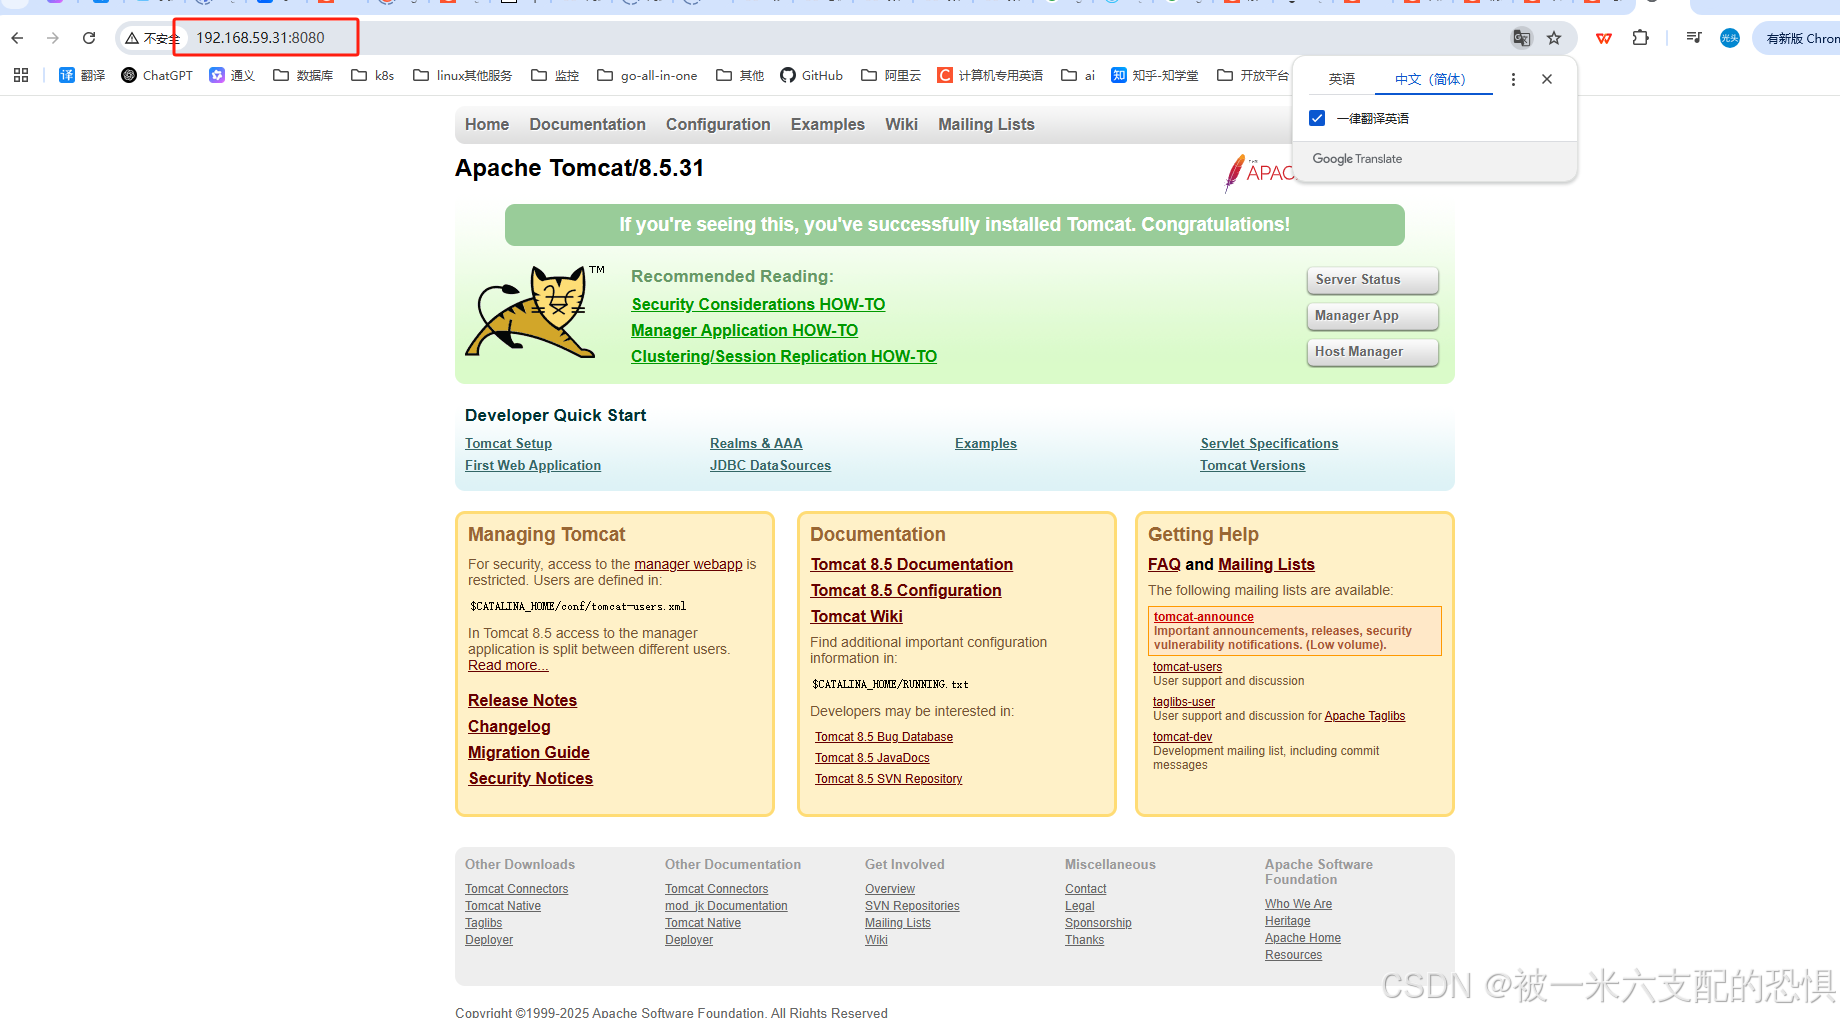Screen dimensions: 1840x1018
Task: Go back with the browser back arrow
Action: (17, 38)
